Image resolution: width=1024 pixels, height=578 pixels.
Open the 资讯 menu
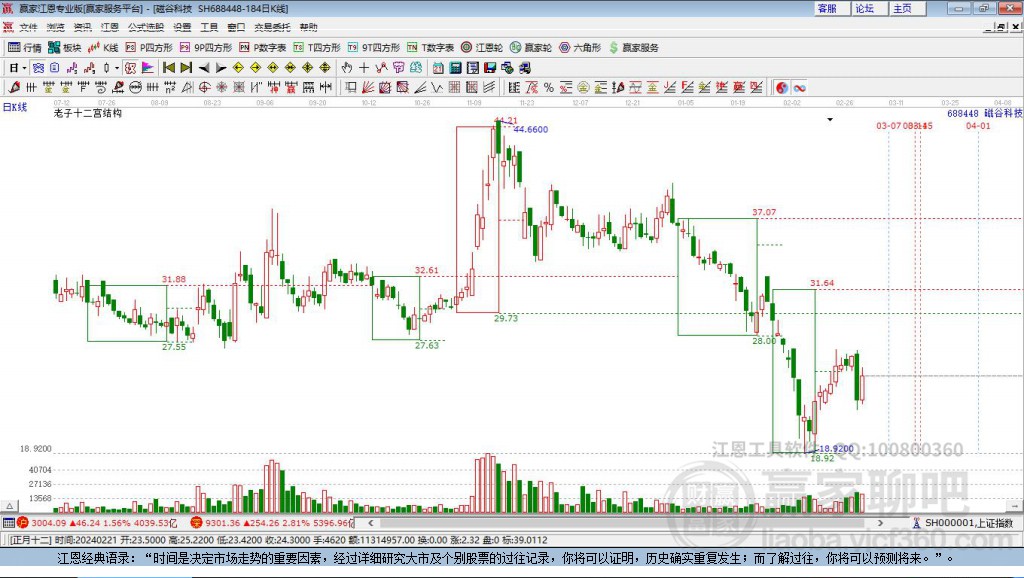coord(82,27)
